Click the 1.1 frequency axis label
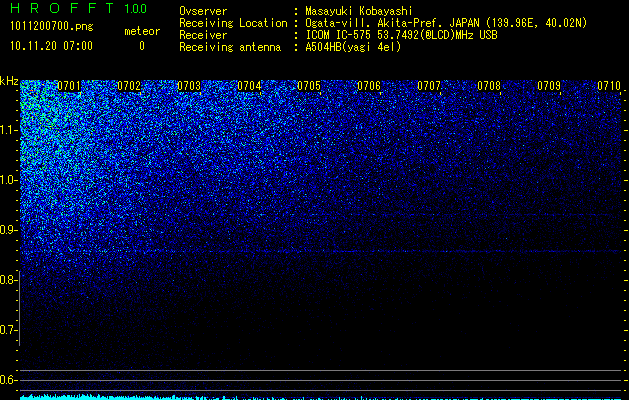The image size is (629, 400). click(x=8, y=130)
